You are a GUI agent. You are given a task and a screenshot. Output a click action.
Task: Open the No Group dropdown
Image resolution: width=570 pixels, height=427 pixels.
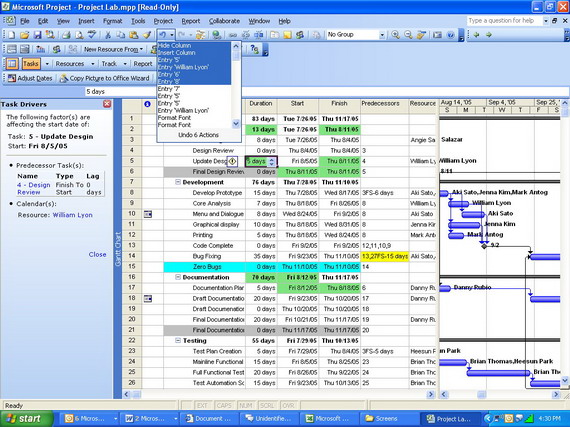coord(382,35)
